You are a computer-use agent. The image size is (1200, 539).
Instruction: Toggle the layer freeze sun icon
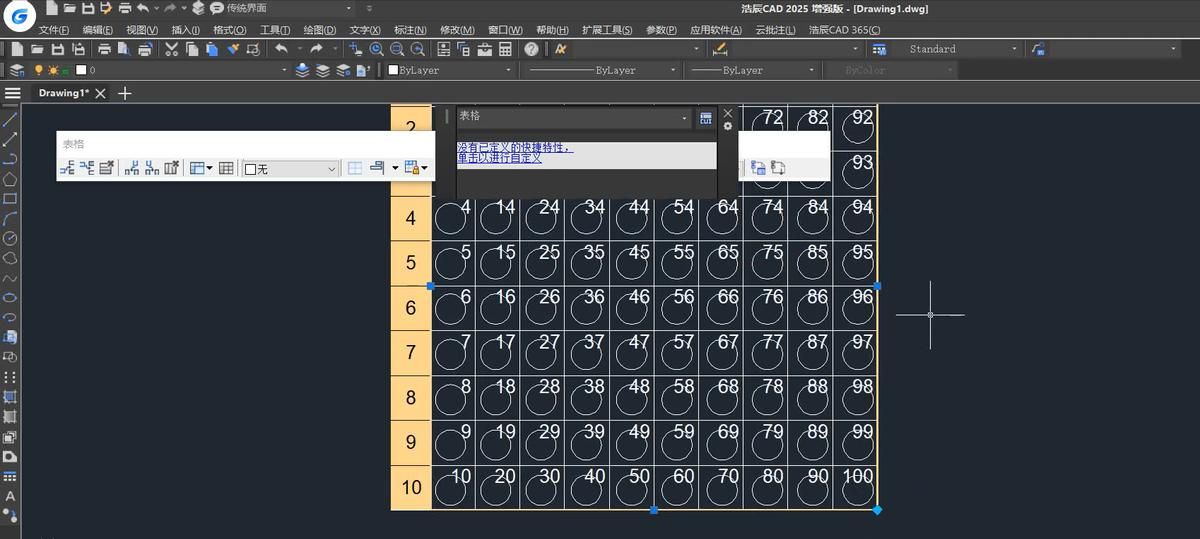53,71
